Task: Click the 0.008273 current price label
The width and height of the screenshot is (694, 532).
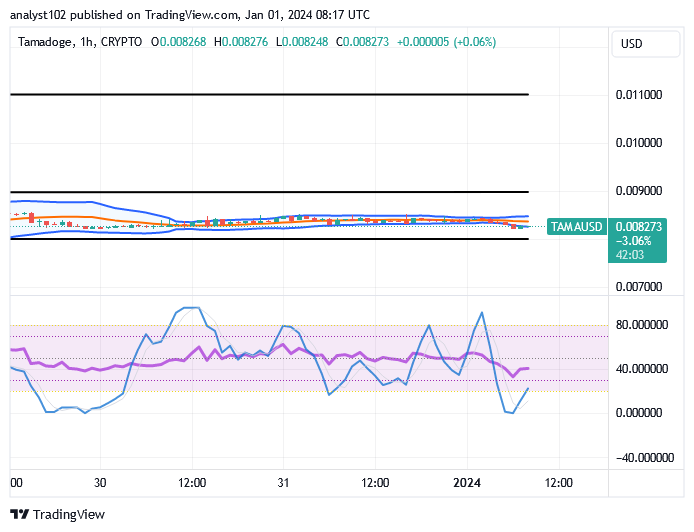Action: (x=635, y=227)
